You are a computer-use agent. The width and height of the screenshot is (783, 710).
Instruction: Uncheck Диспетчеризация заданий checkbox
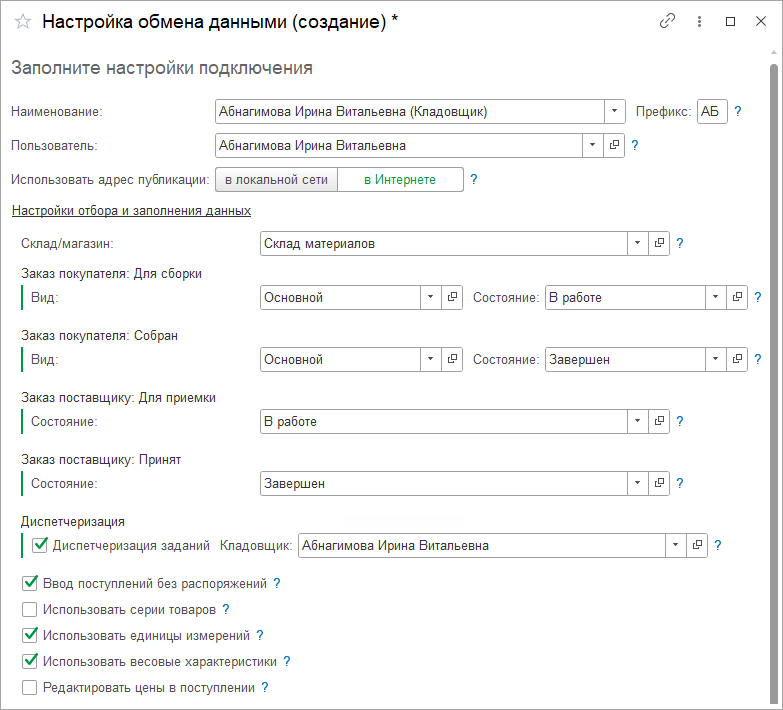pos(40,545)
